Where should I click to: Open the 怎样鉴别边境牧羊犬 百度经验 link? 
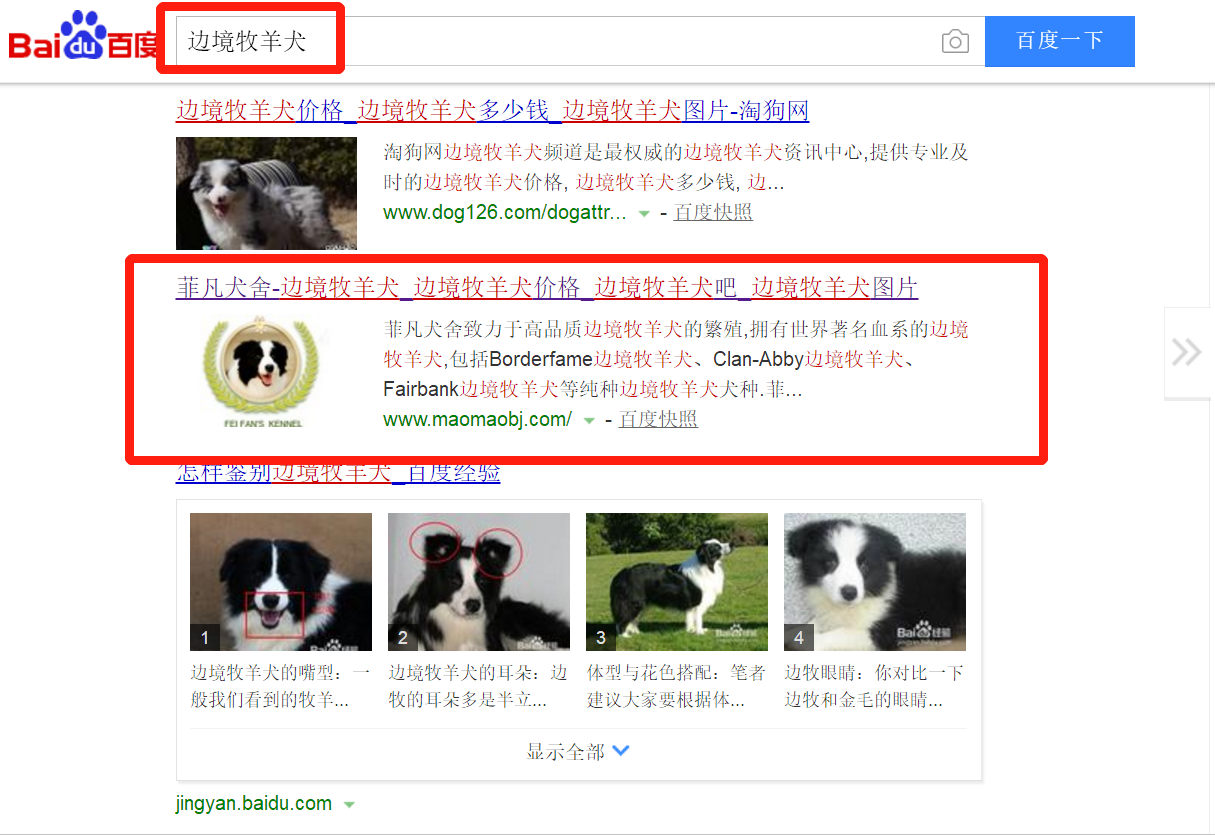338,473
